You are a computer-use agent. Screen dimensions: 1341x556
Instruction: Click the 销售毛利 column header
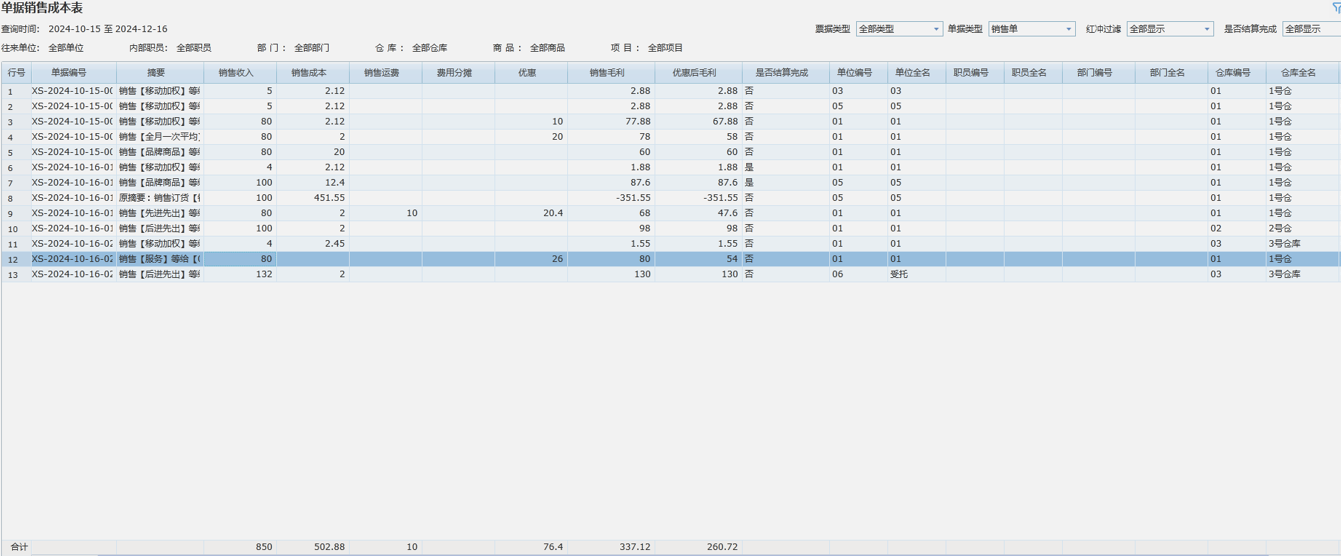pyautogui.click(x=610, y=73)
